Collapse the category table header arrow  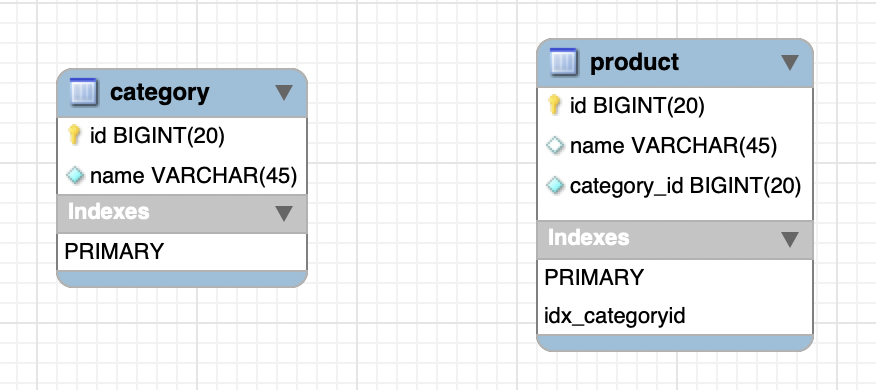coord(284,93)
